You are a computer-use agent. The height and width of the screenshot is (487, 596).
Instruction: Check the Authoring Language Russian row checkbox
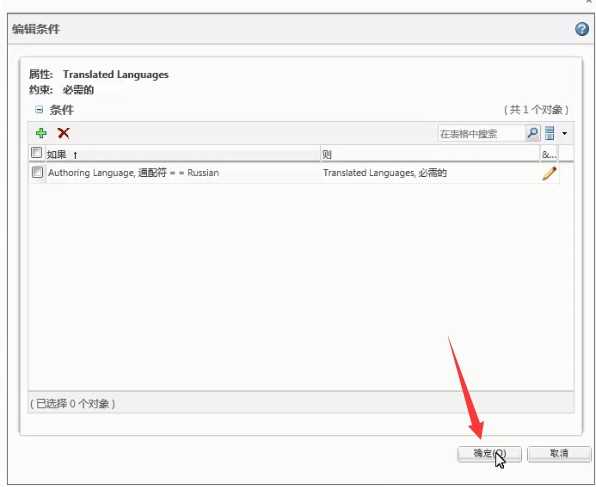tap(37, 172)
